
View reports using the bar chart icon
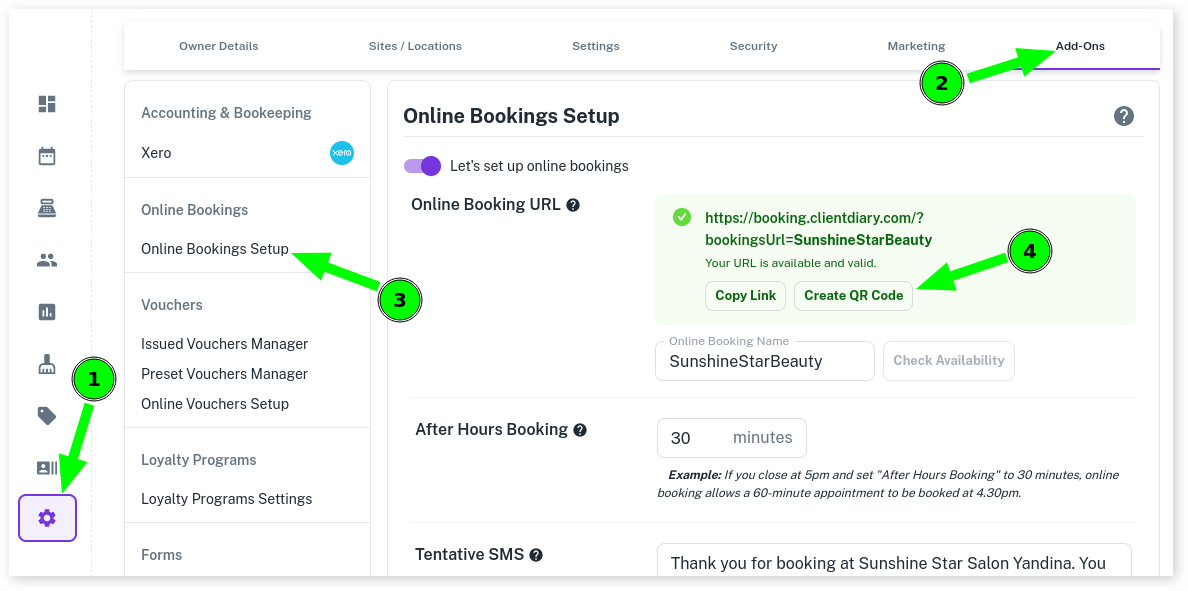click(x=47, y=312)
